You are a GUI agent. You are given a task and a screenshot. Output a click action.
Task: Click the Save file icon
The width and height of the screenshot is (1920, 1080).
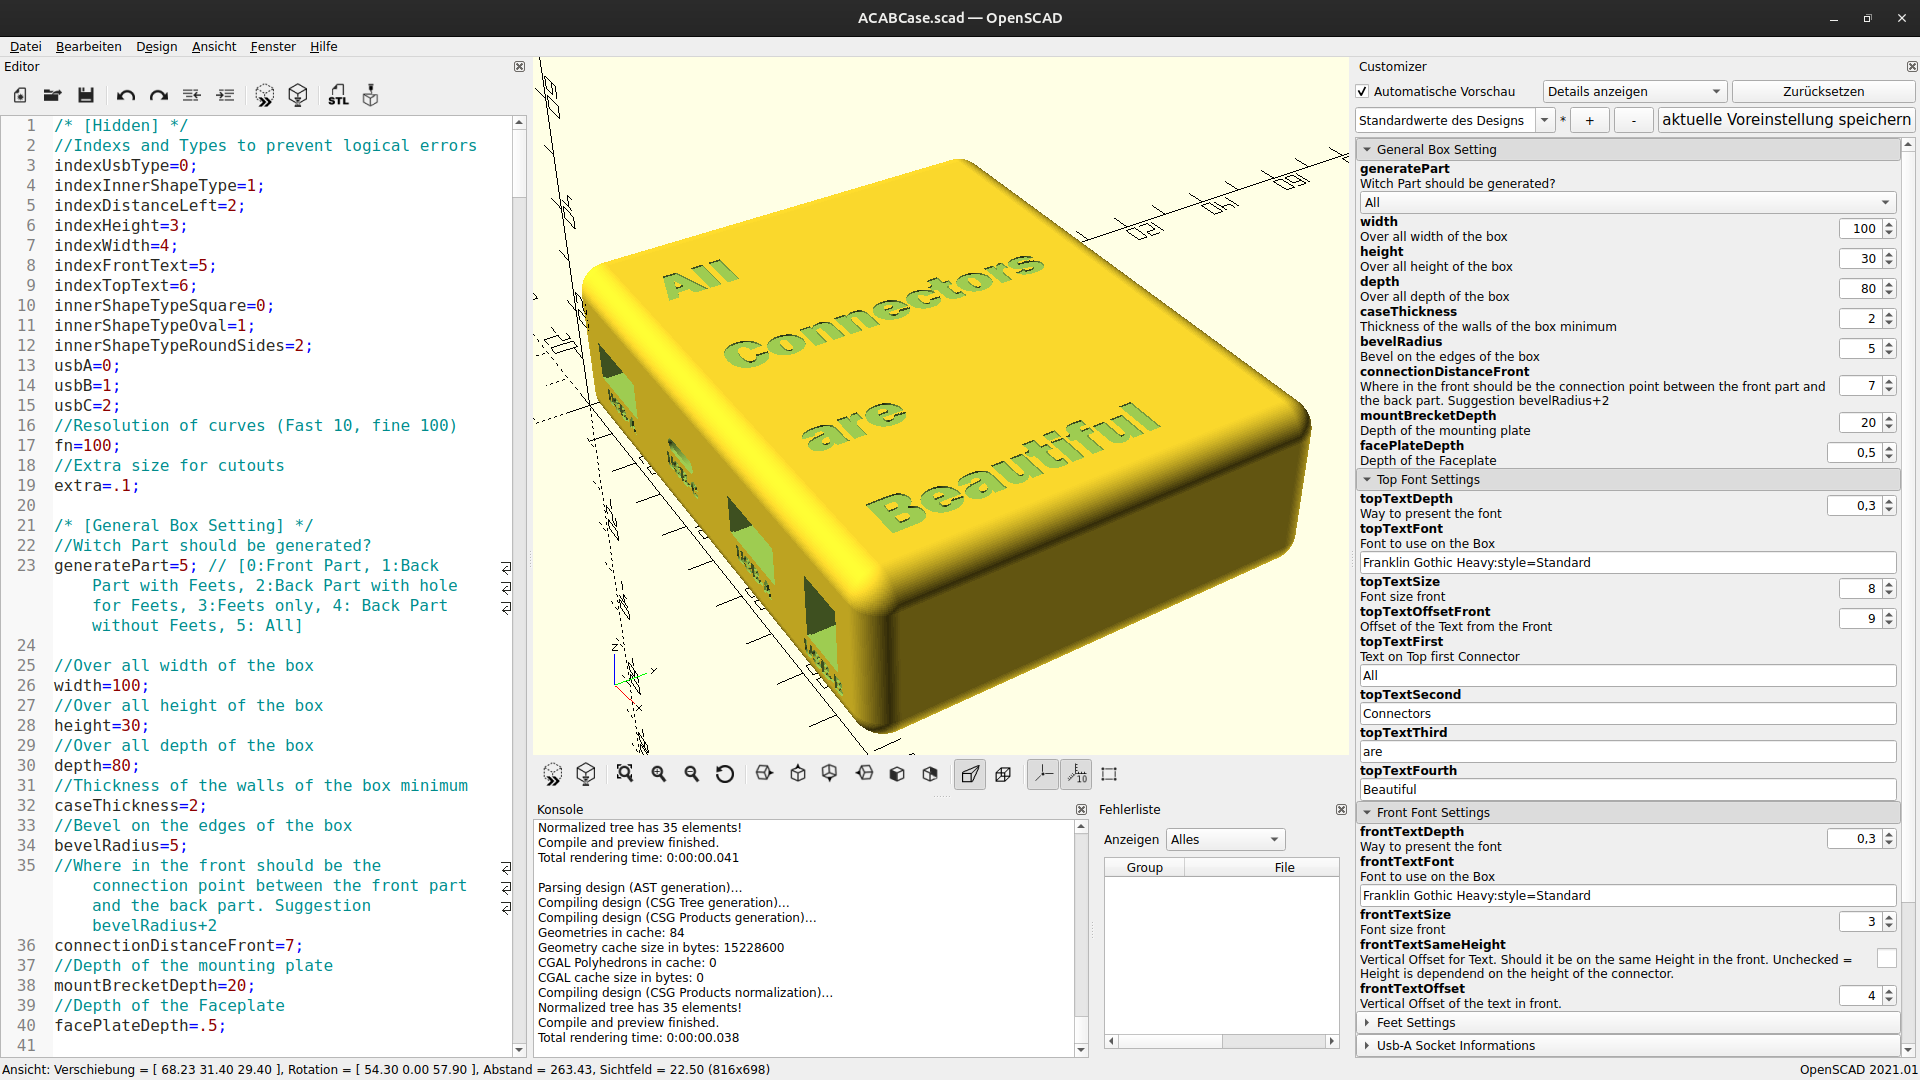tap(86, 95)
